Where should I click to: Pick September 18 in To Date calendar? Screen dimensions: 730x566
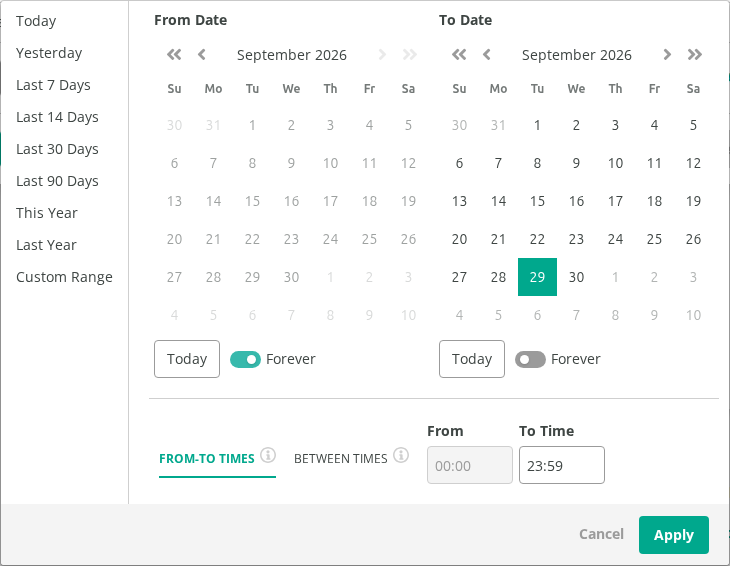click(654, 201)
